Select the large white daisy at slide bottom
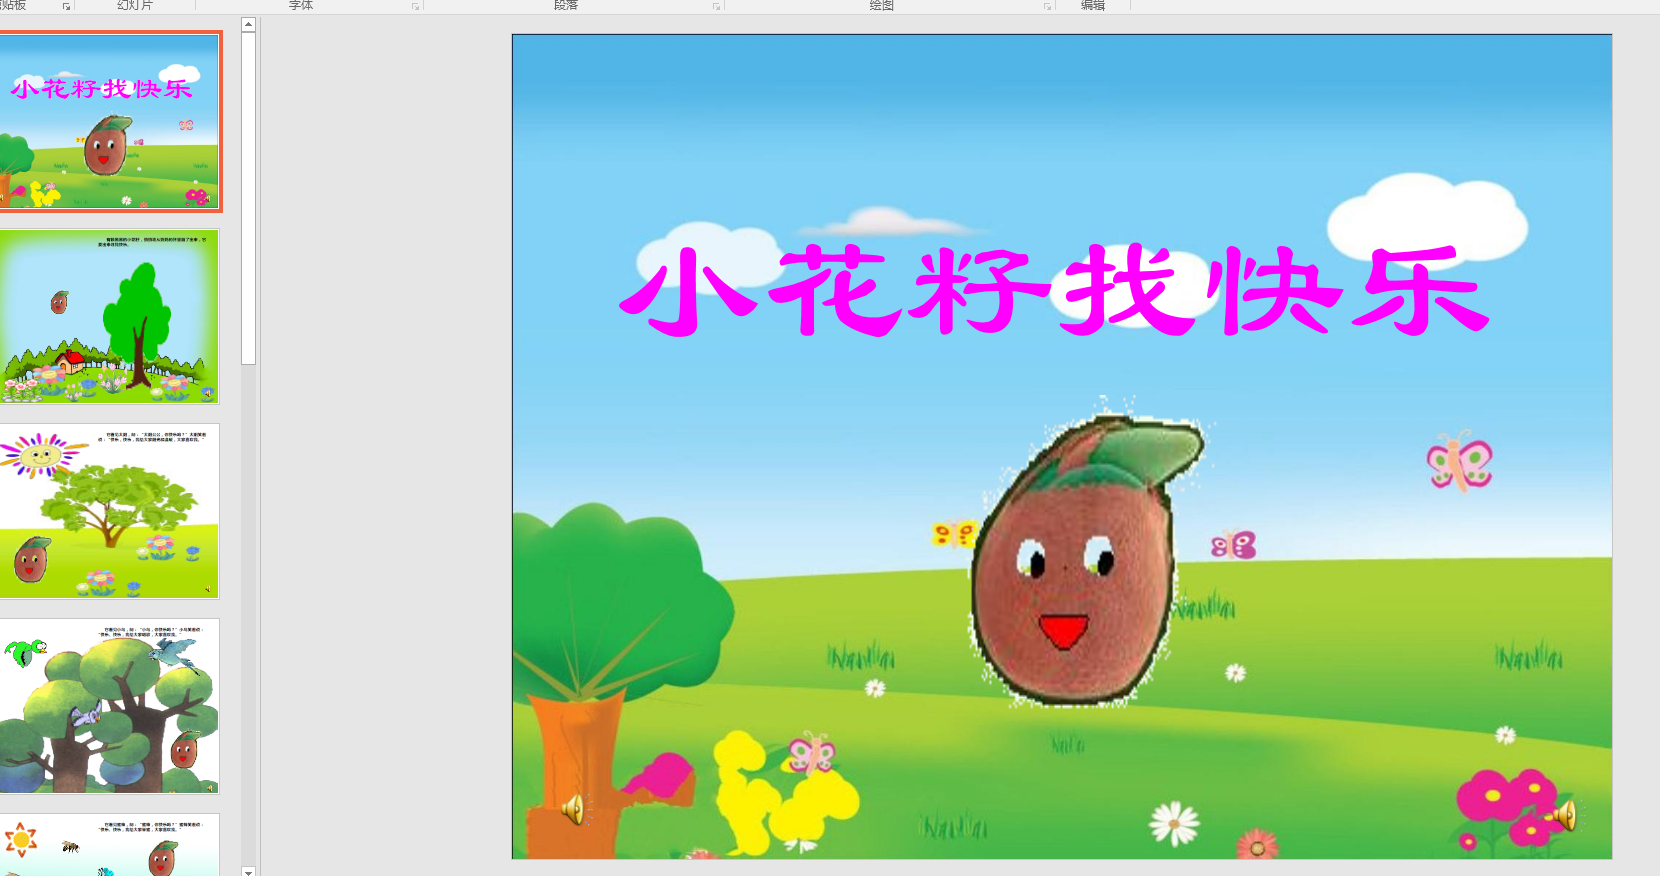This screenshot has width=1660, height=876. [x=1174, y=823]
